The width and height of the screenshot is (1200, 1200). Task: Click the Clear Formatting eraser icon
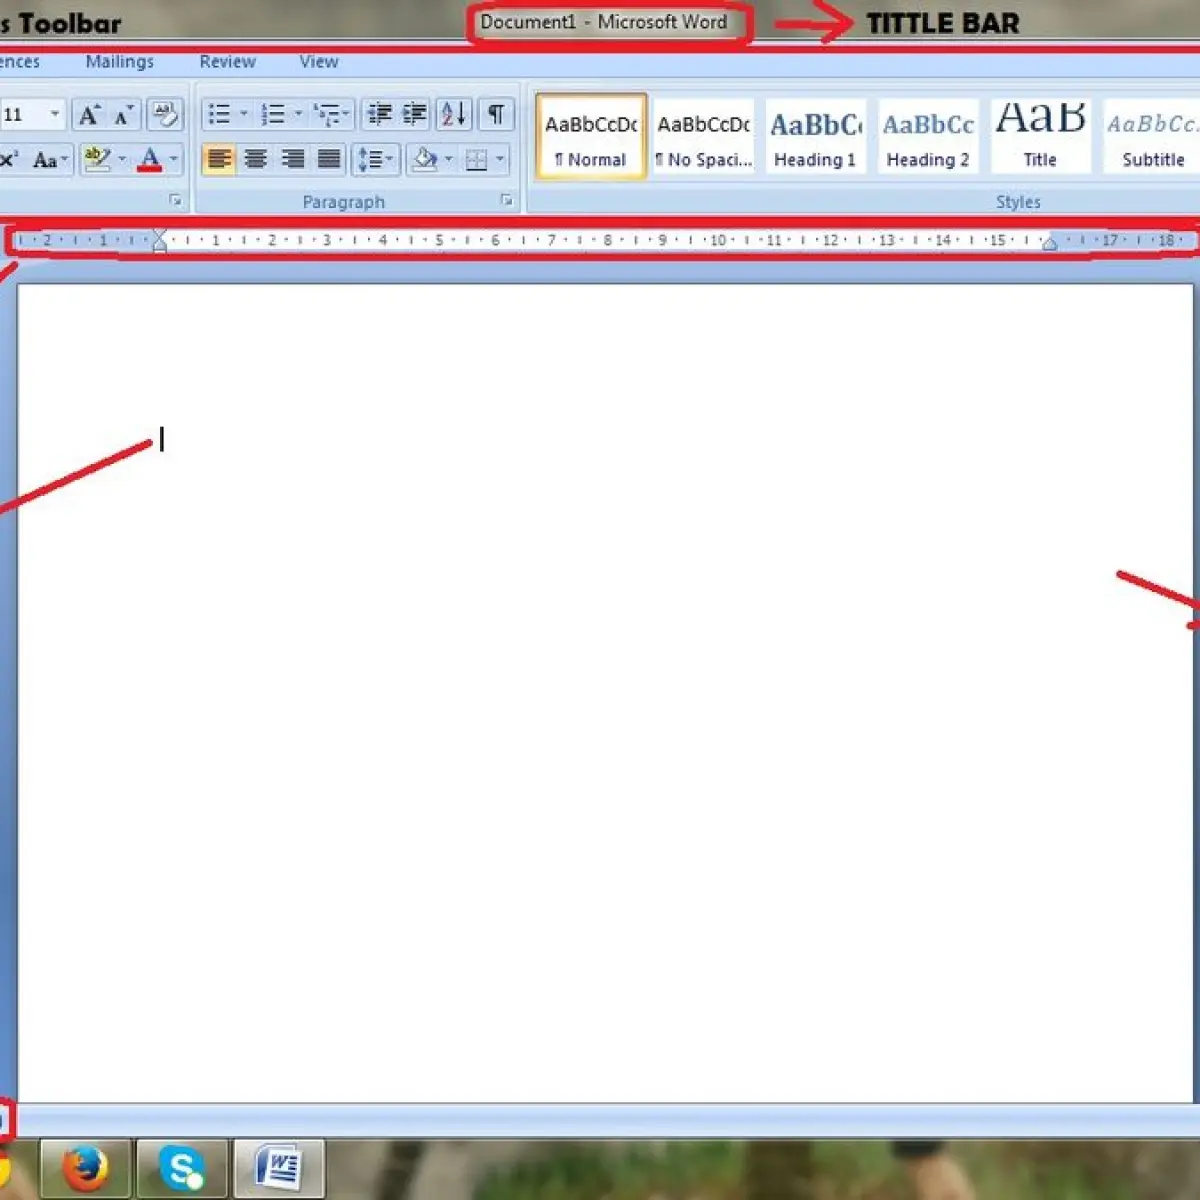pyautogui.click(x=165, y=114)
